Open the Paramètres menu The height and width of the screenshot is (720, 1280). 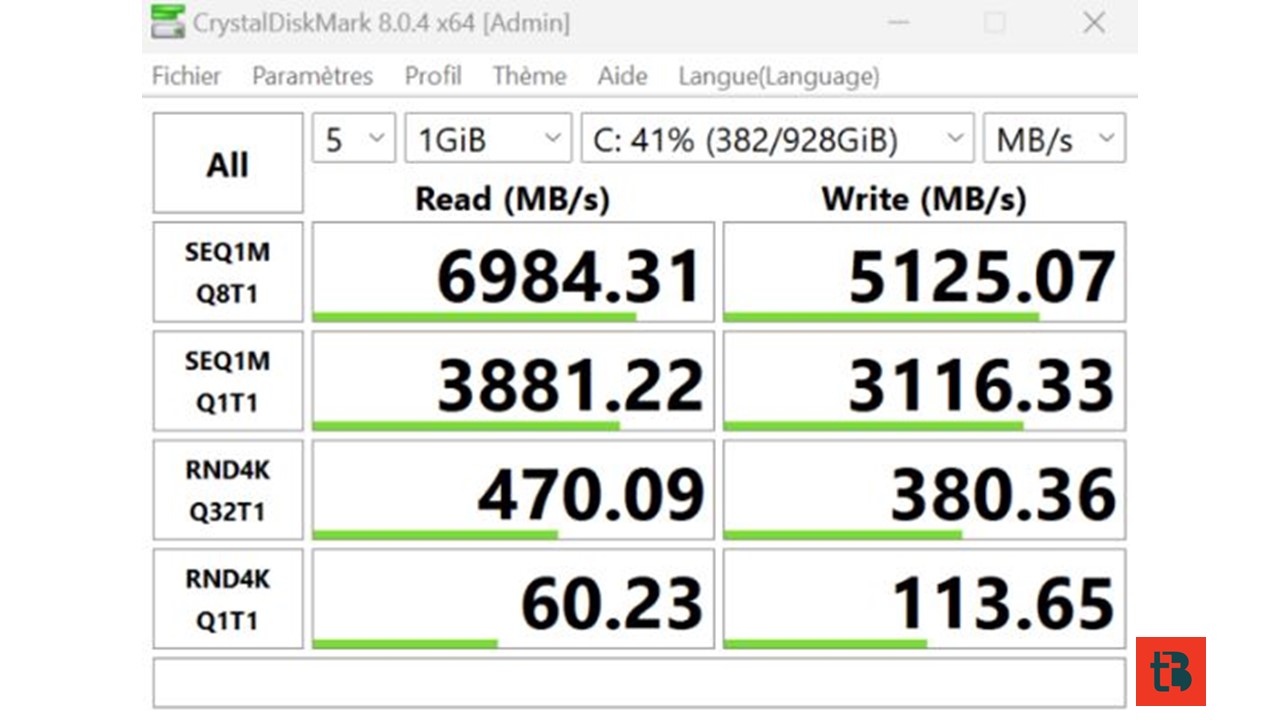[x=312, y=76]
